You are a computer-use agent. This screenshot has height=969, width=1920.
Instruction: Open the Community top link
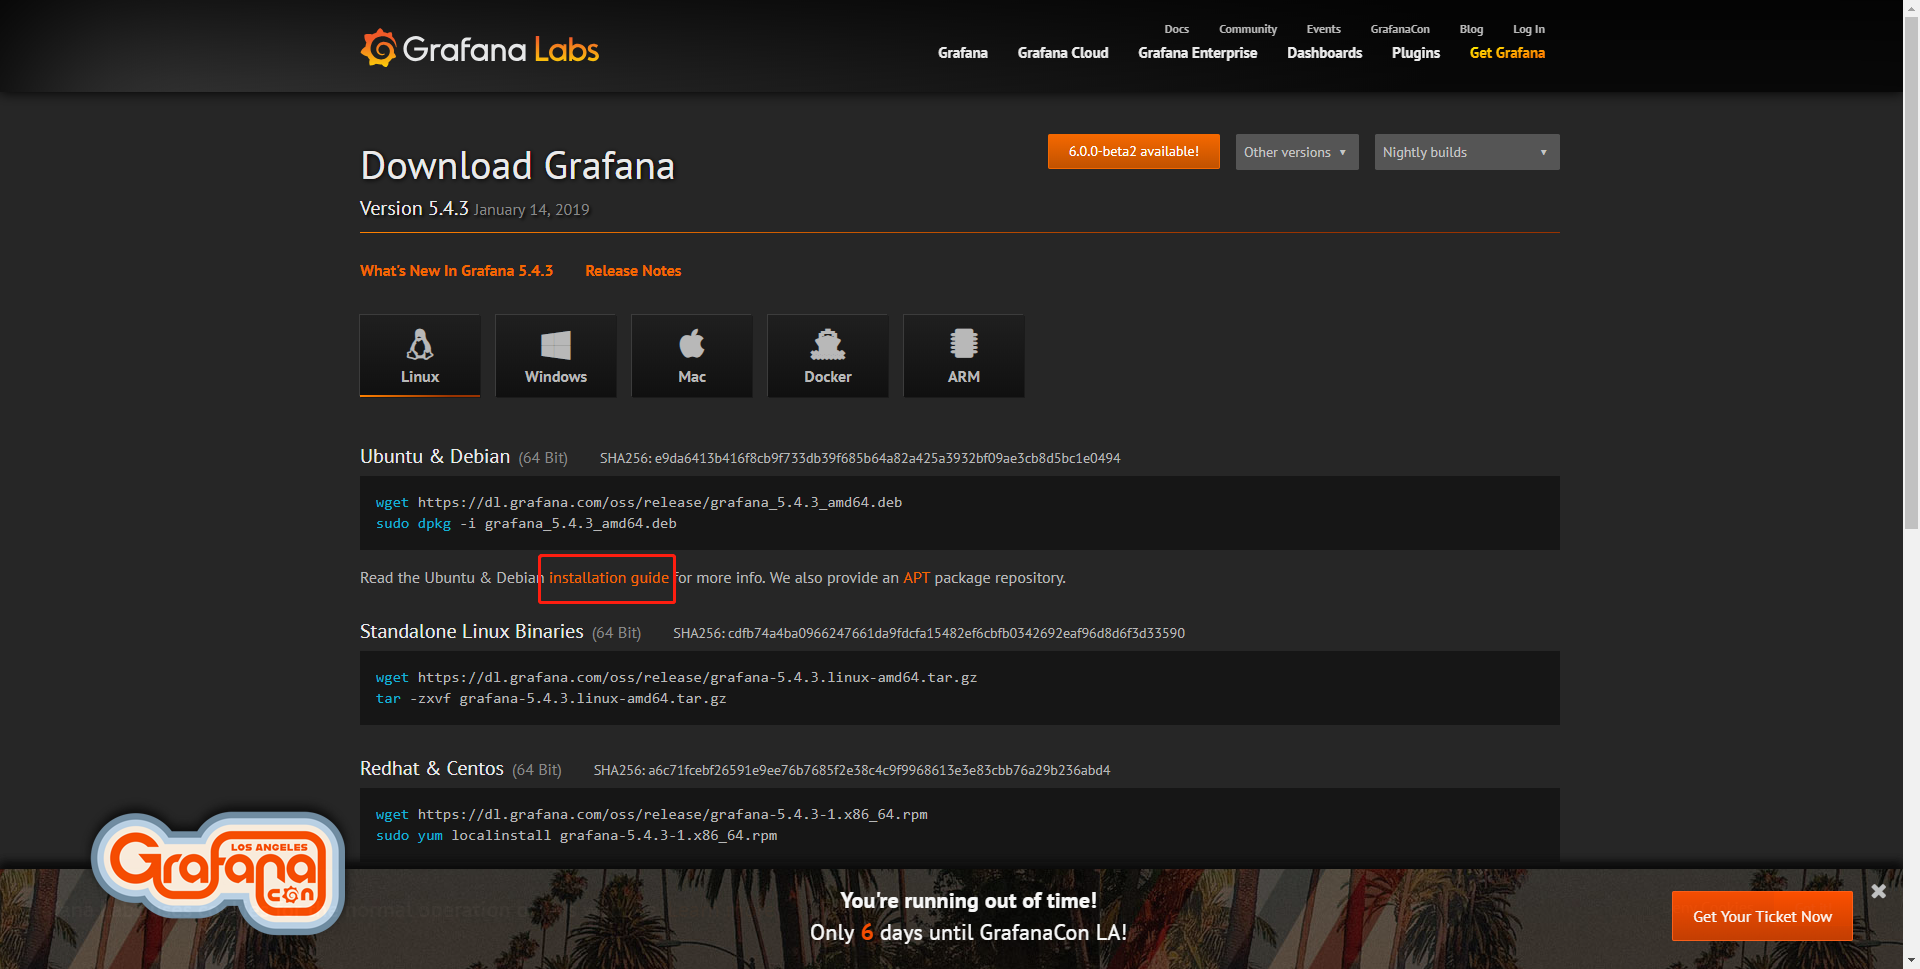tap(1248, 29)
